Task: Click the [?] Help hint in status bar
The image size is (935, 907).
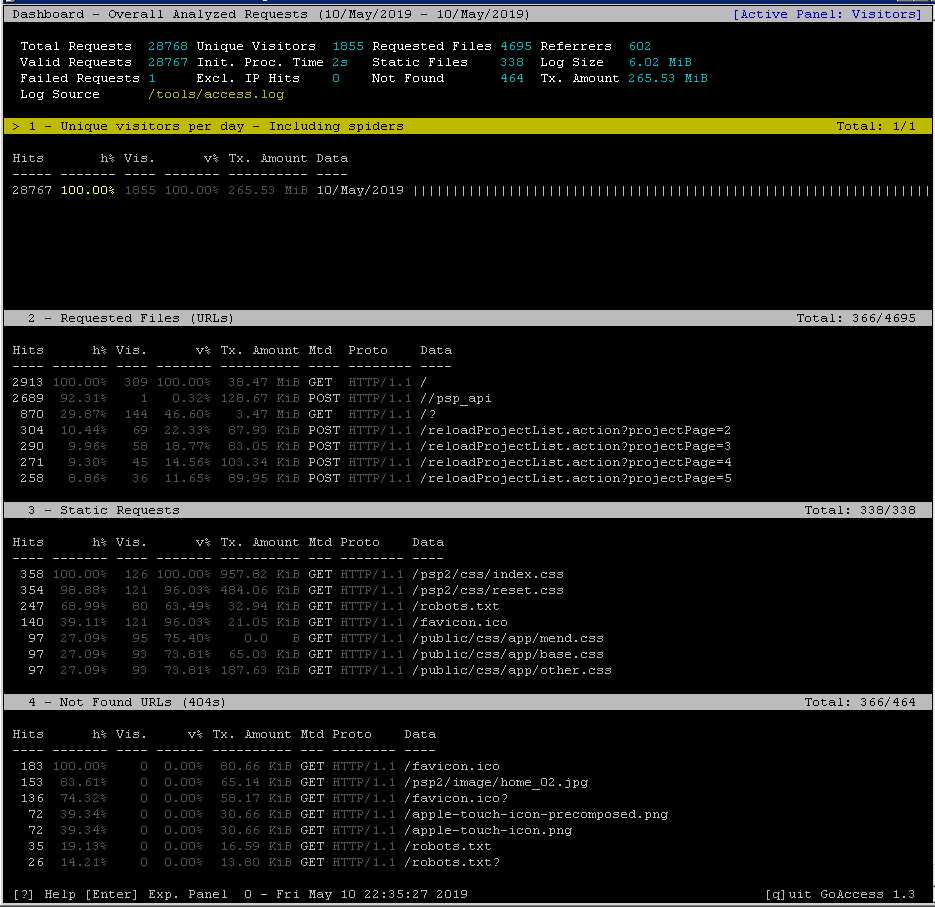Action: click(44, 894)
